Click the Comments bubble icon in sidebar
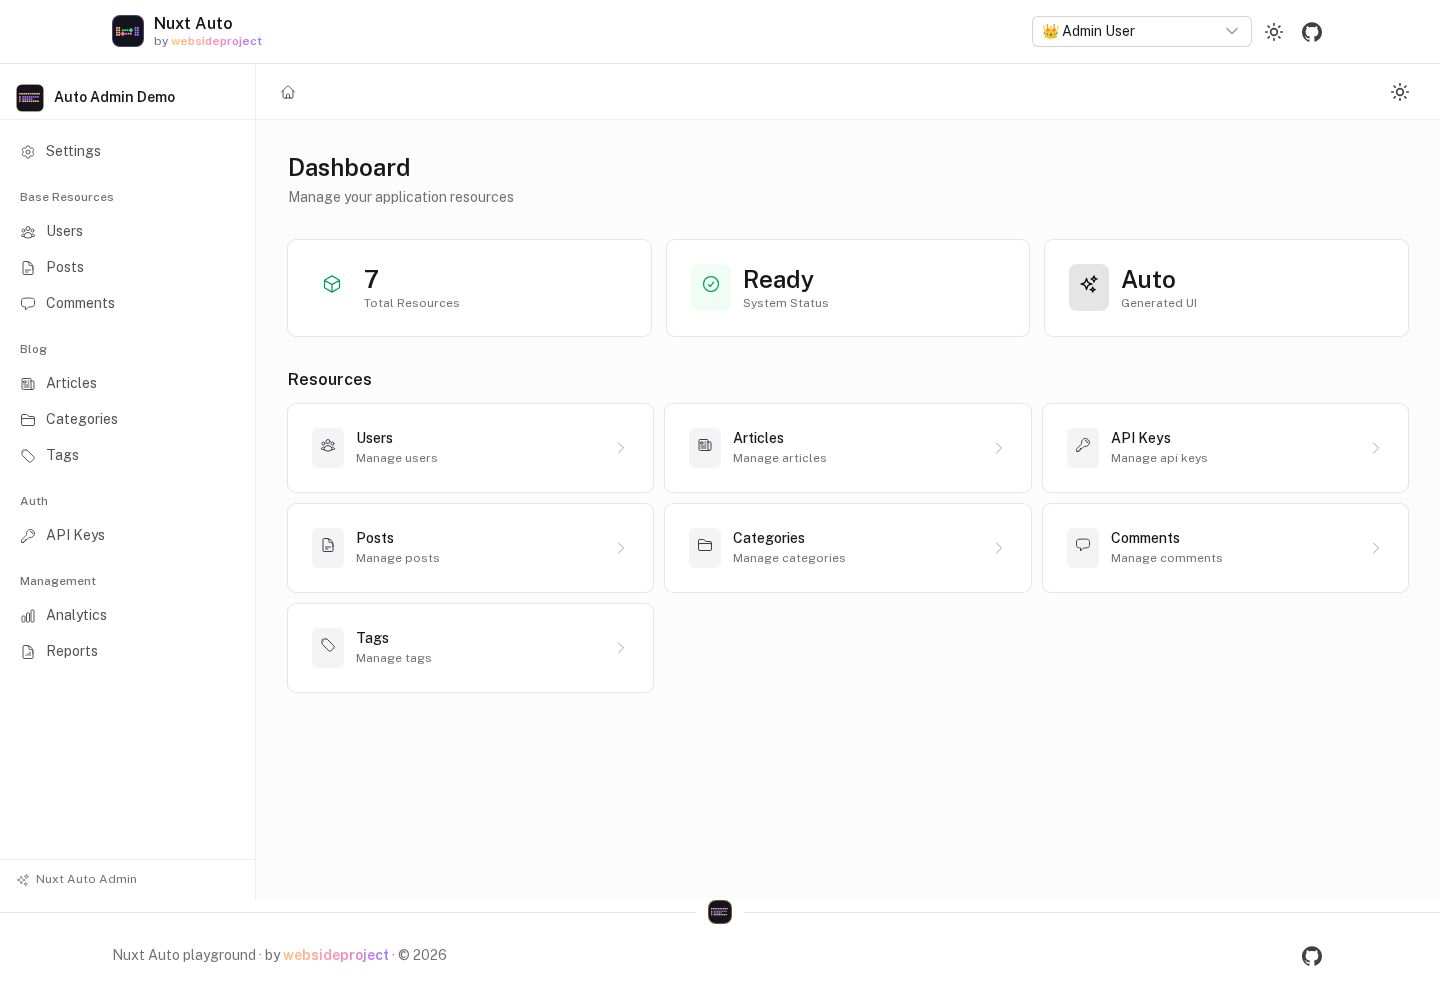1440x988 pixels. coord(28,304)
